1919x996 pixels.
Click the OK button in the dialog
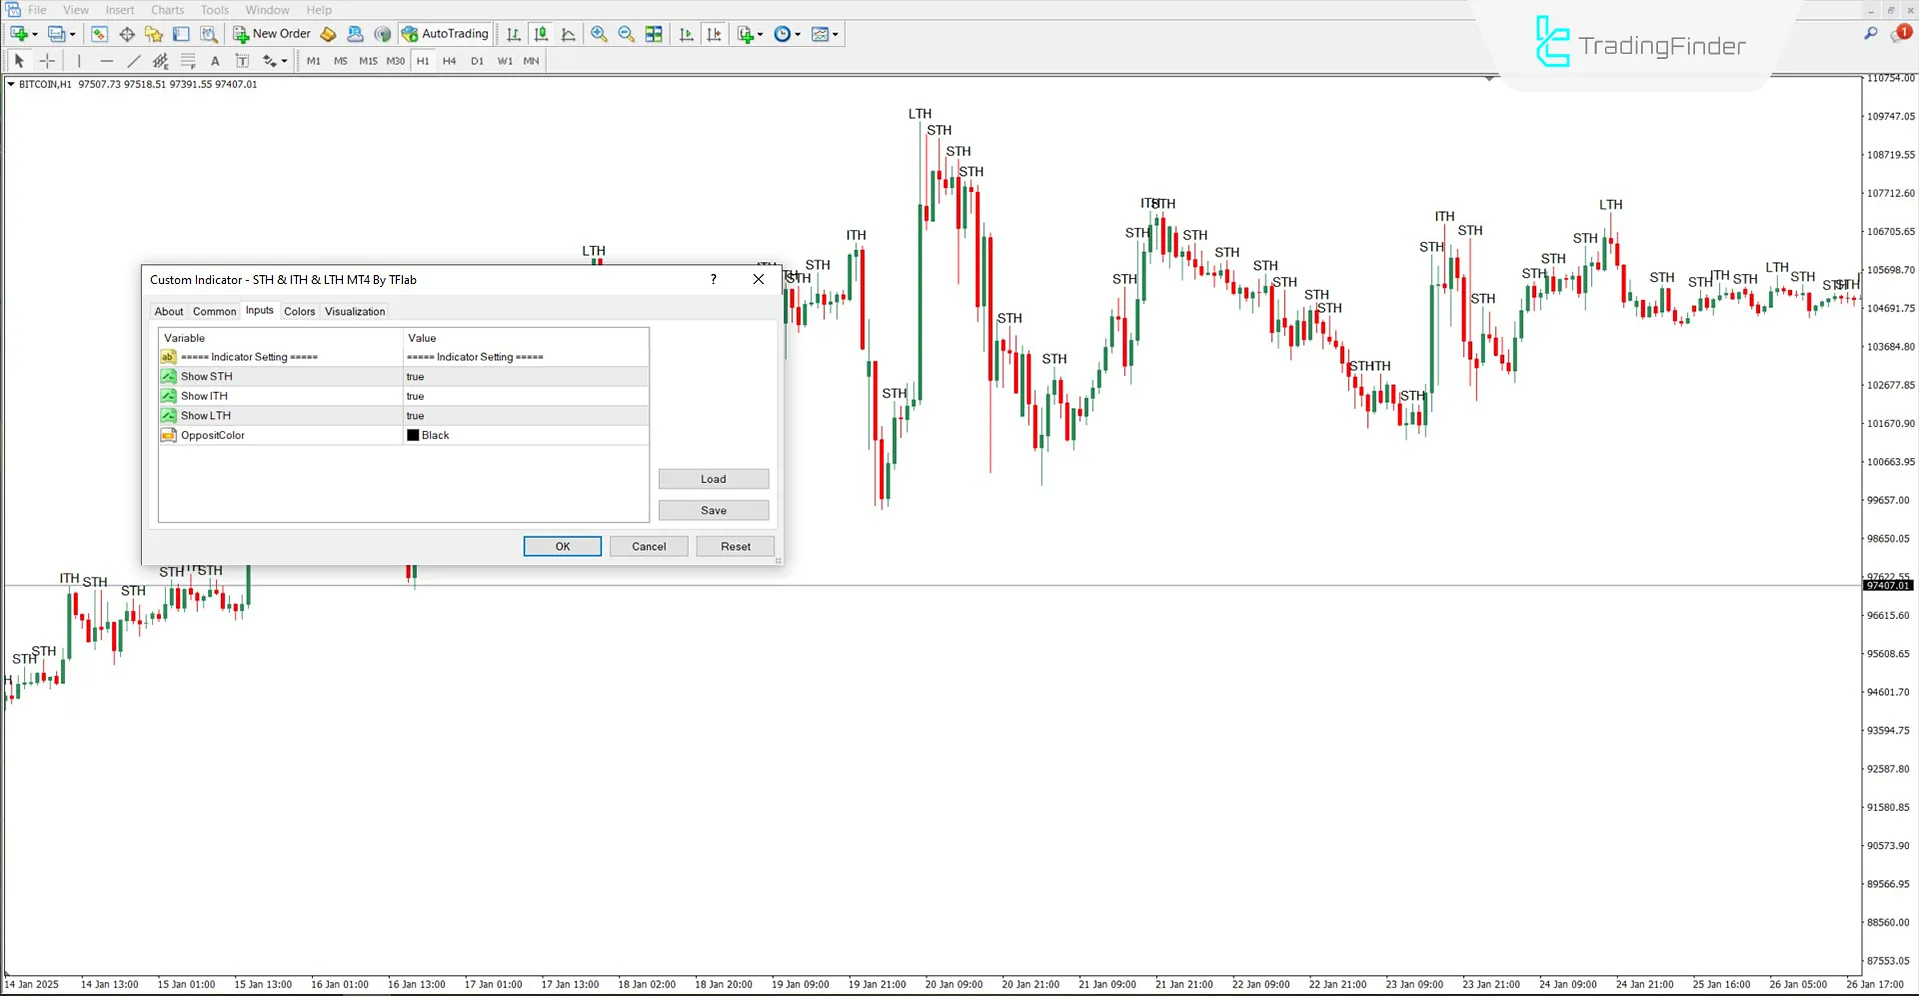pyautogui.click(x=561, y=546)
